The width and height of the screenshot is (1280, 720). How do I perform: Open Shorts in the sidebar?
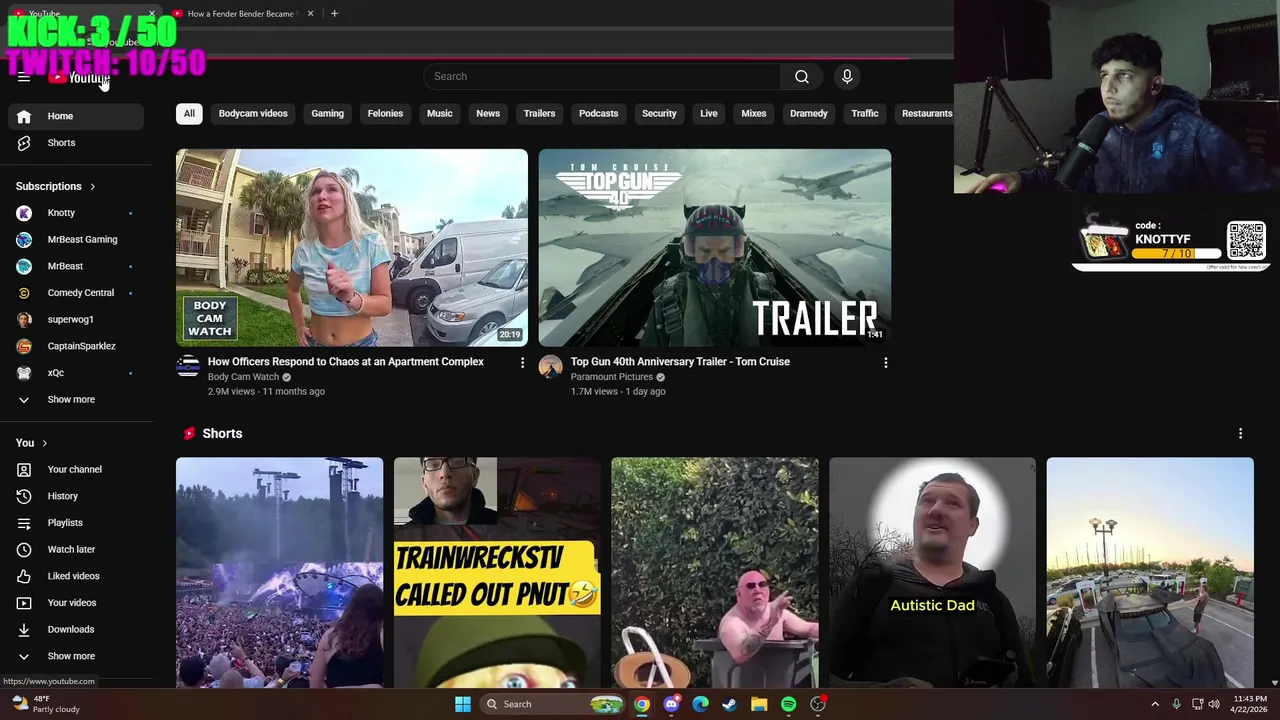click(x=76, y=143)
